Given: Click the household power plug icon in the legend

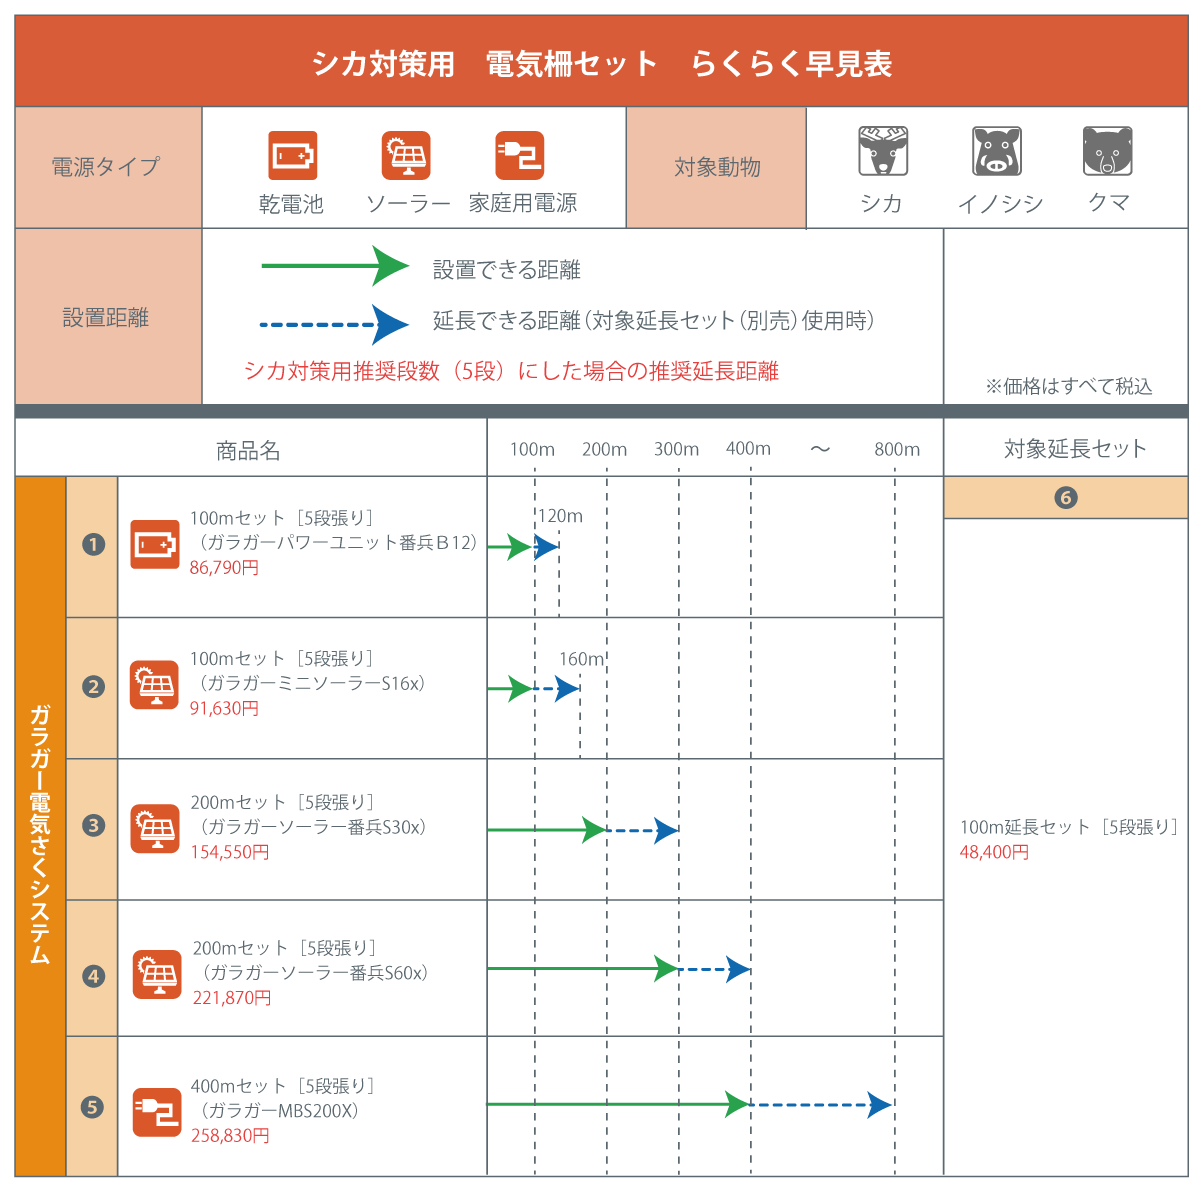Looking at the screenshot, I should click(x=520, y=156).
